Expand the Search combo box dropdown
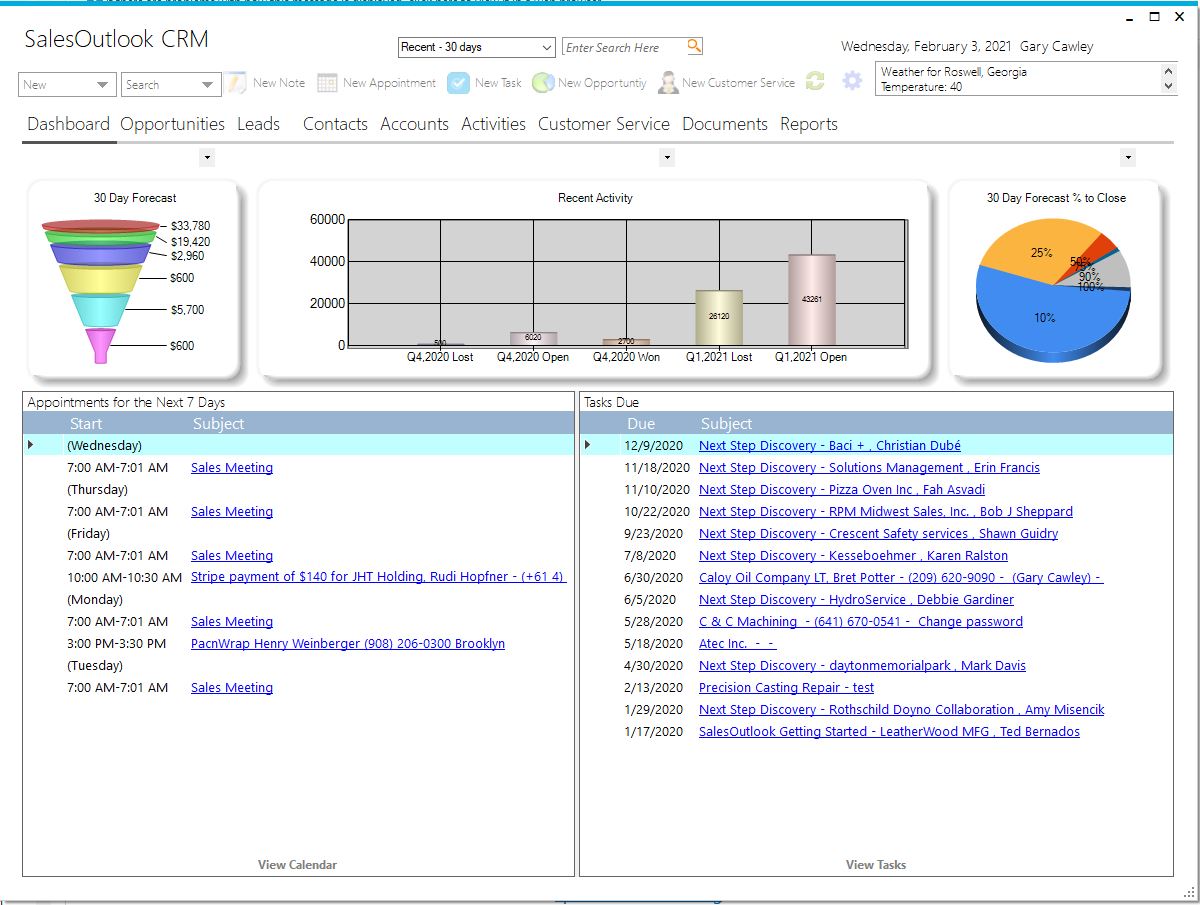The height and width of the screenshot is (905, 1200). (x=207, y=85)
